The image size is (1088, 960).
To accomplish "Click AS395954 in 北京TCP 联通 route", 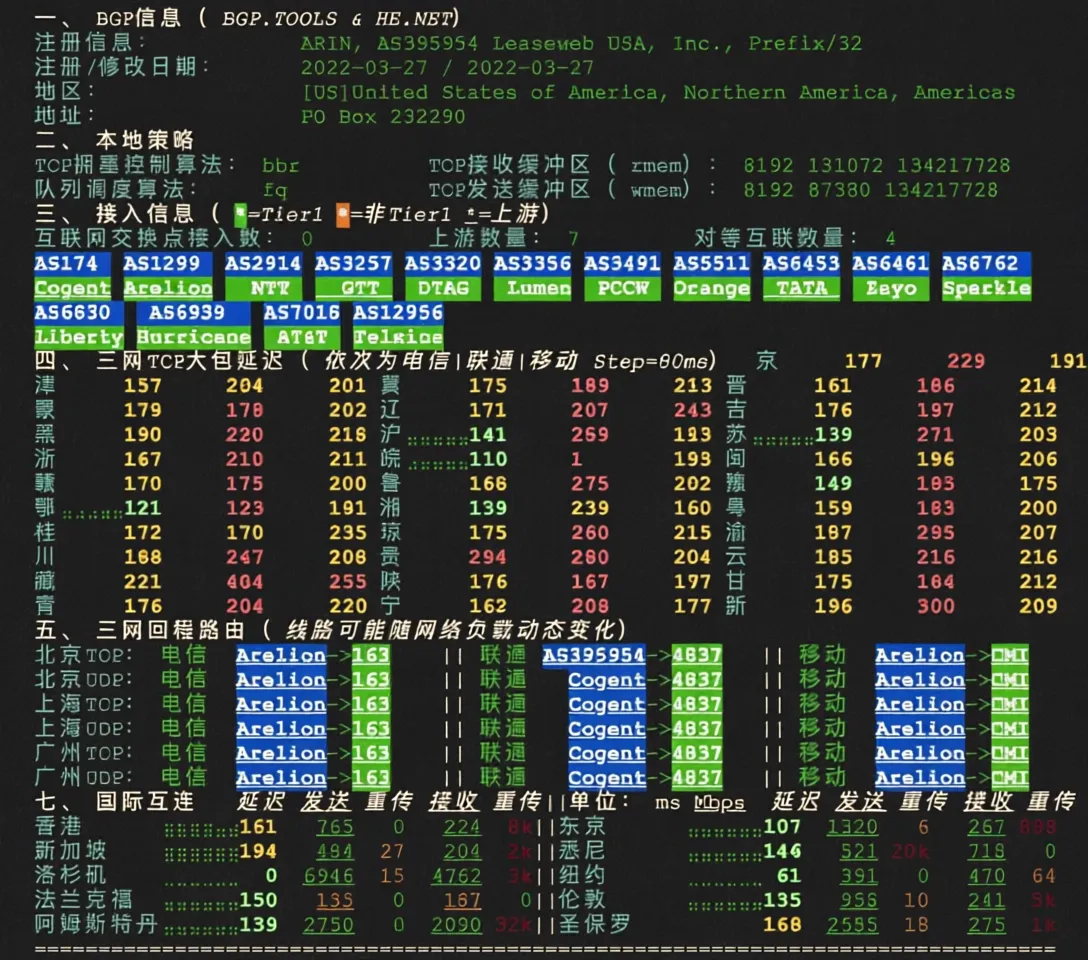I will (593, 655).
